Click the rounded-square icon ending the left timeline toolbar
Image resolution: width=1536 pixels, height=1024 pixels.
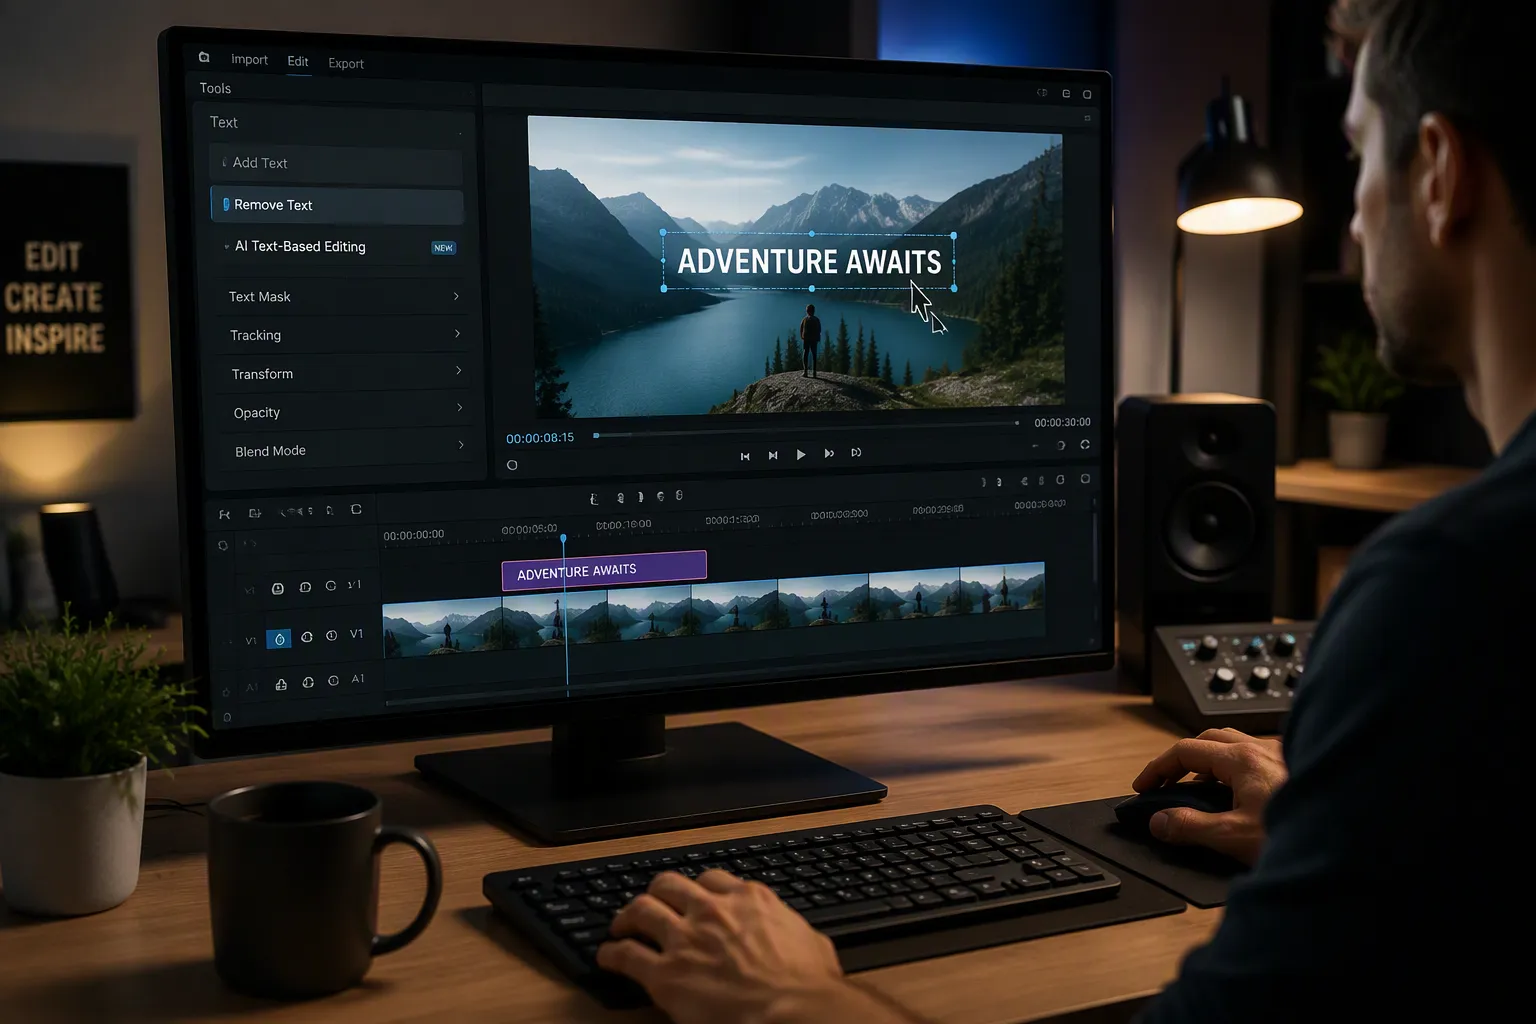356,509
